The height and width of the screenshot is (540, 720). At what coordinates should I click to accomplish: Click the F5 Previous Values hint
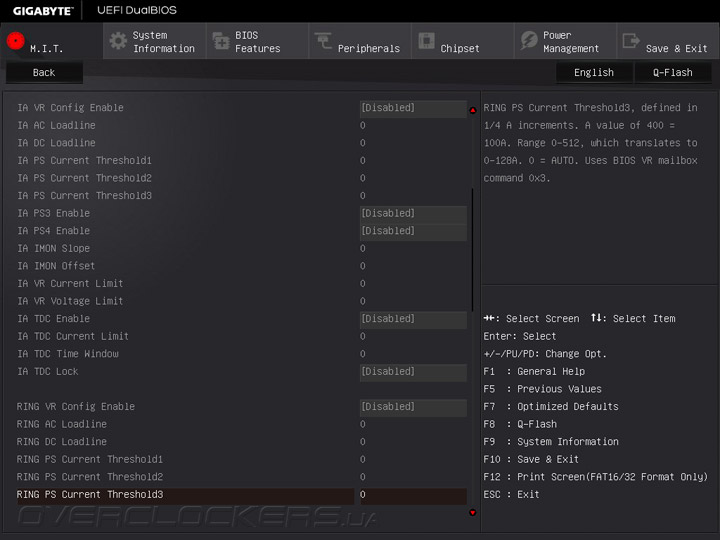pyautogui.click(x=542, y=389)
